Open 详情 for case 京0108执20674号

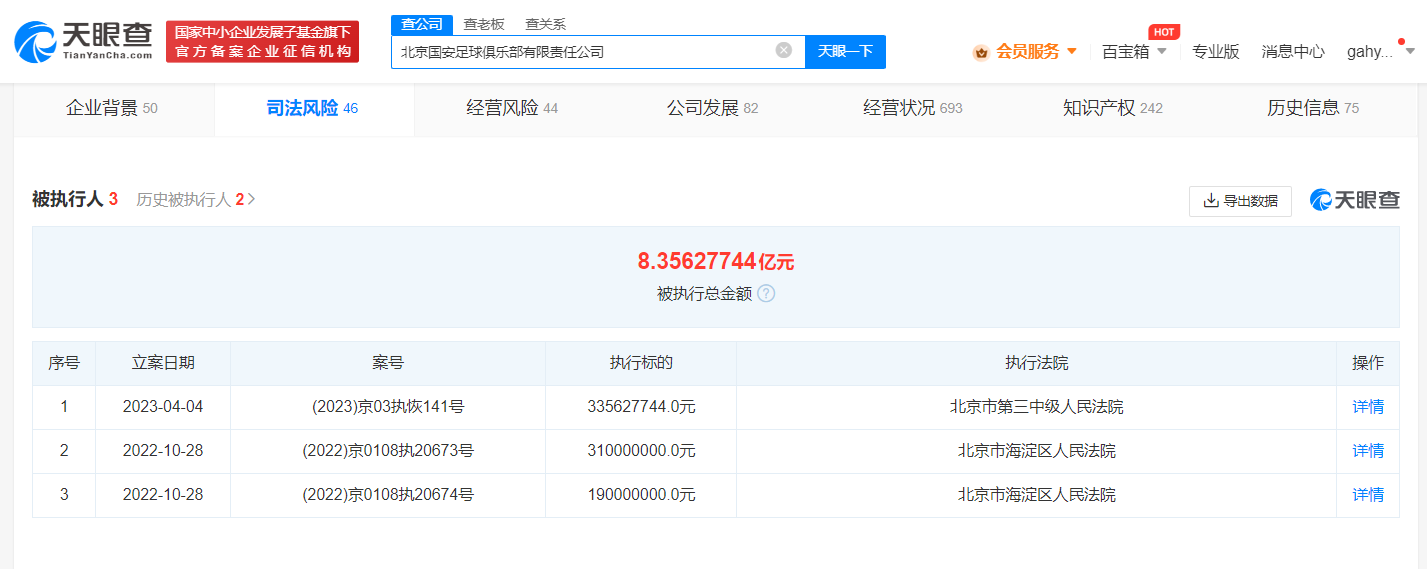(x=1367, y=495)
